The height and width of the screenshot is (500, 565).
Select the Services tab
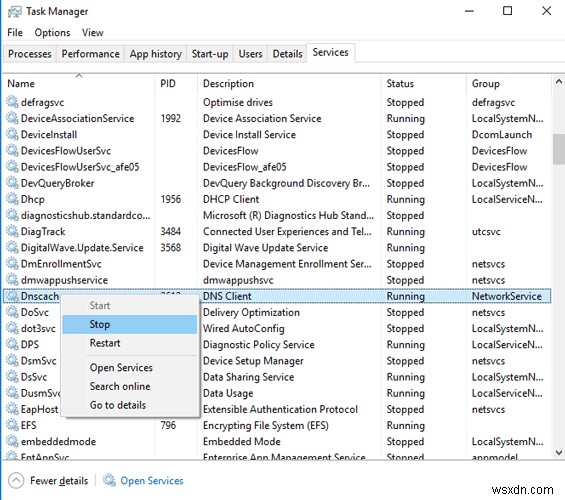click(x=330, y=53)
